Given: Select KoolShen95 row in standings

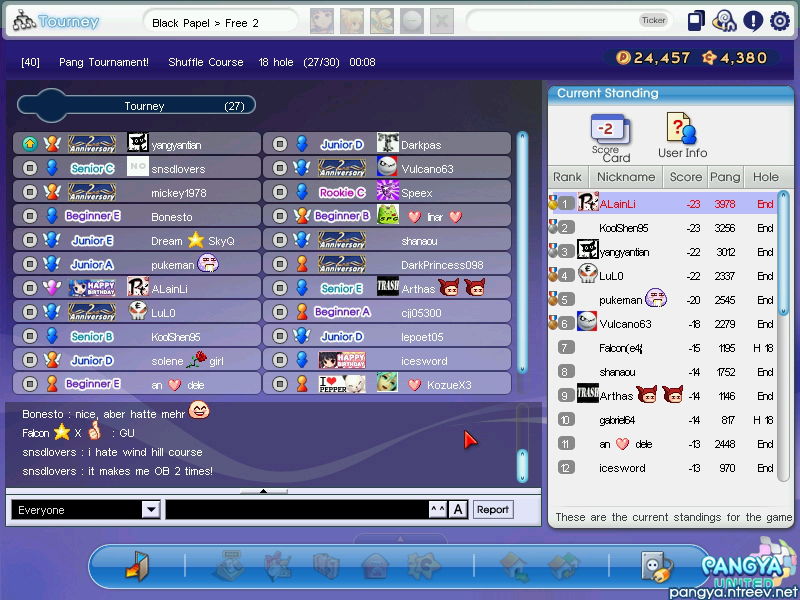Looking at the screenshot, I should 662,228.
